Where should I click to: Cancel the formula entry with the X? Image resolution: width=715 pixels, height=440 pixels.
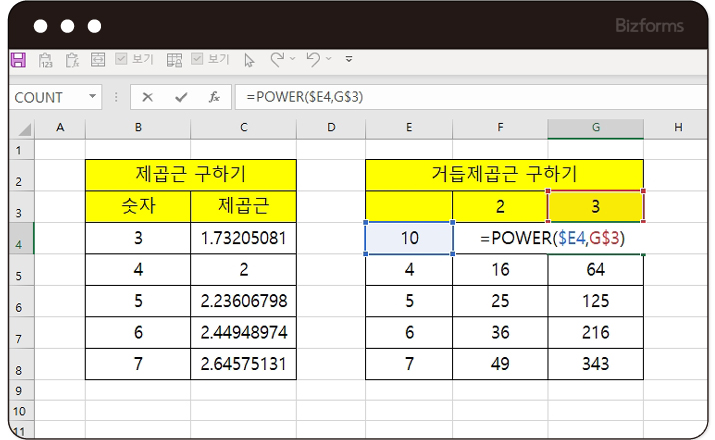147,97
